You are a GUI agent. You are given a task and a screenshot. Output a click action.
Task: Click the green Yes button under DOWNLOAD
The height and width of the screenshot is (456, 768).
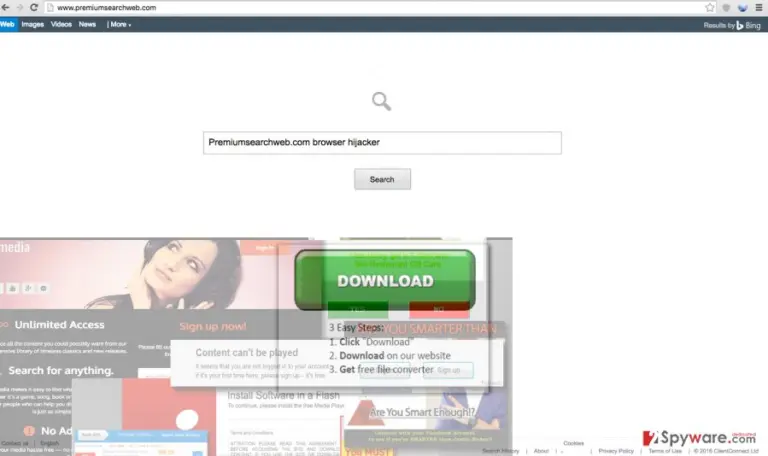(358, 309)
